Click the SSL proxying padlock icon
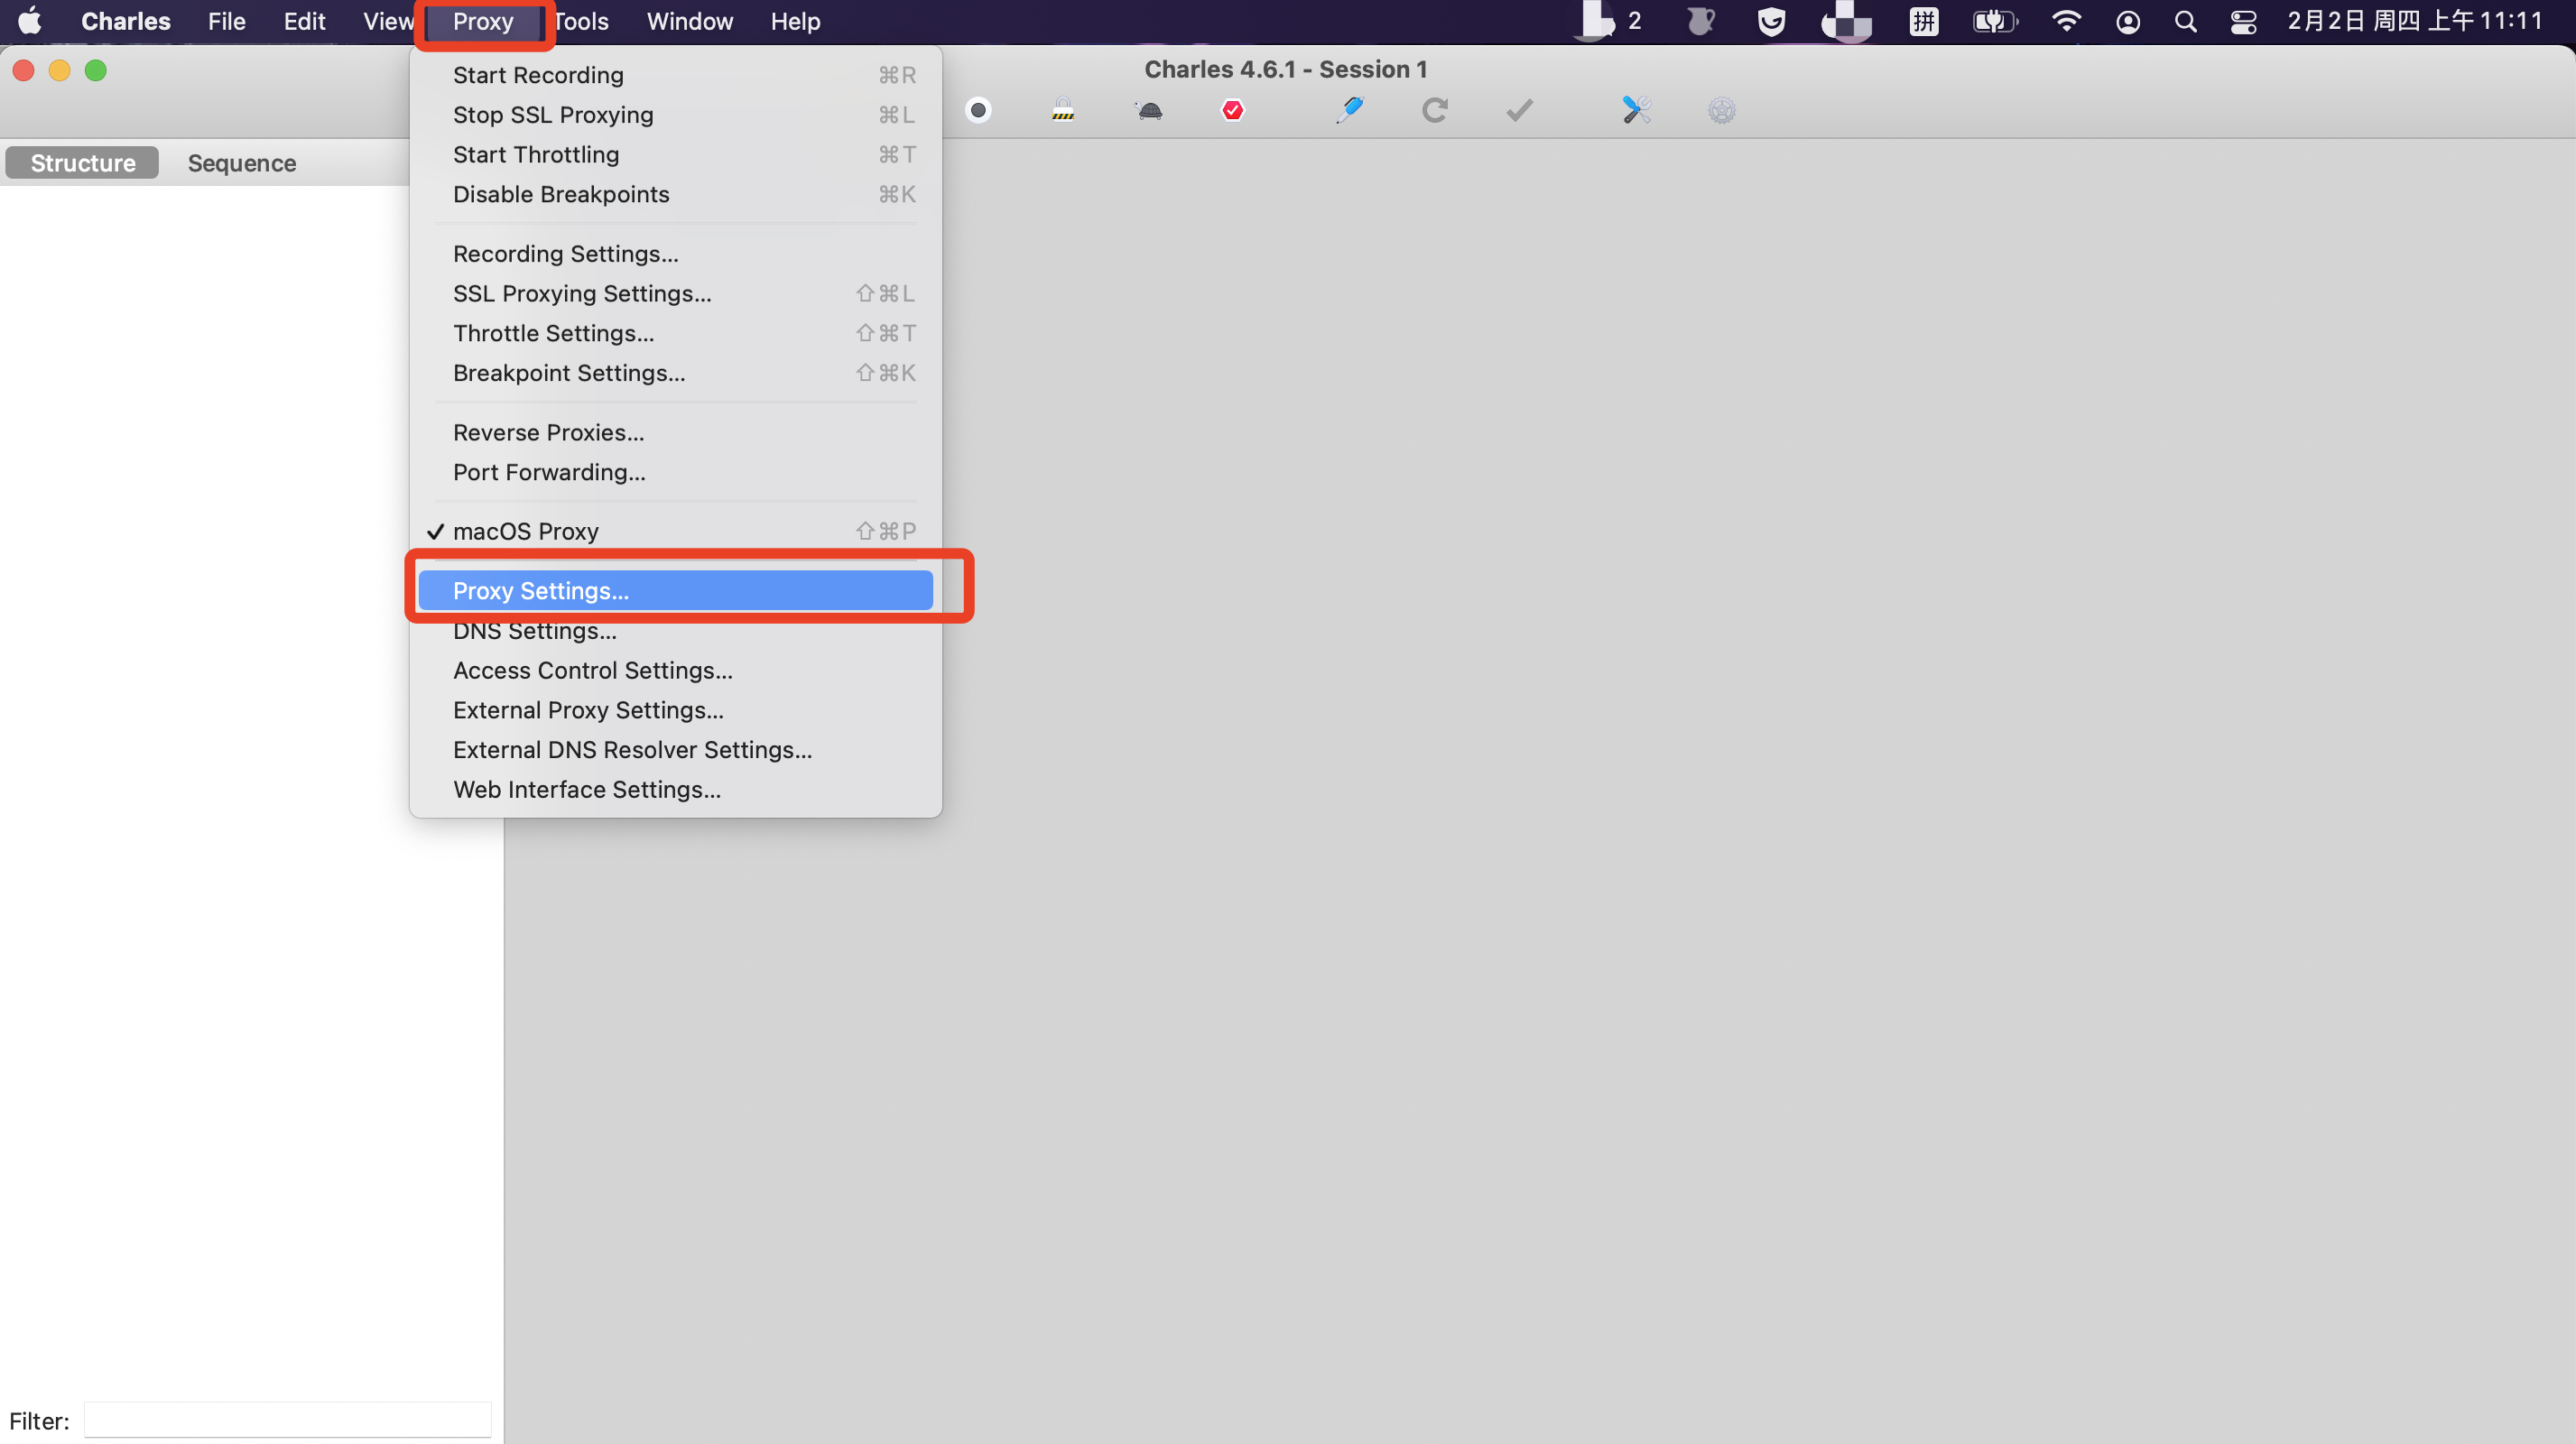 [x=1062, y=110]
